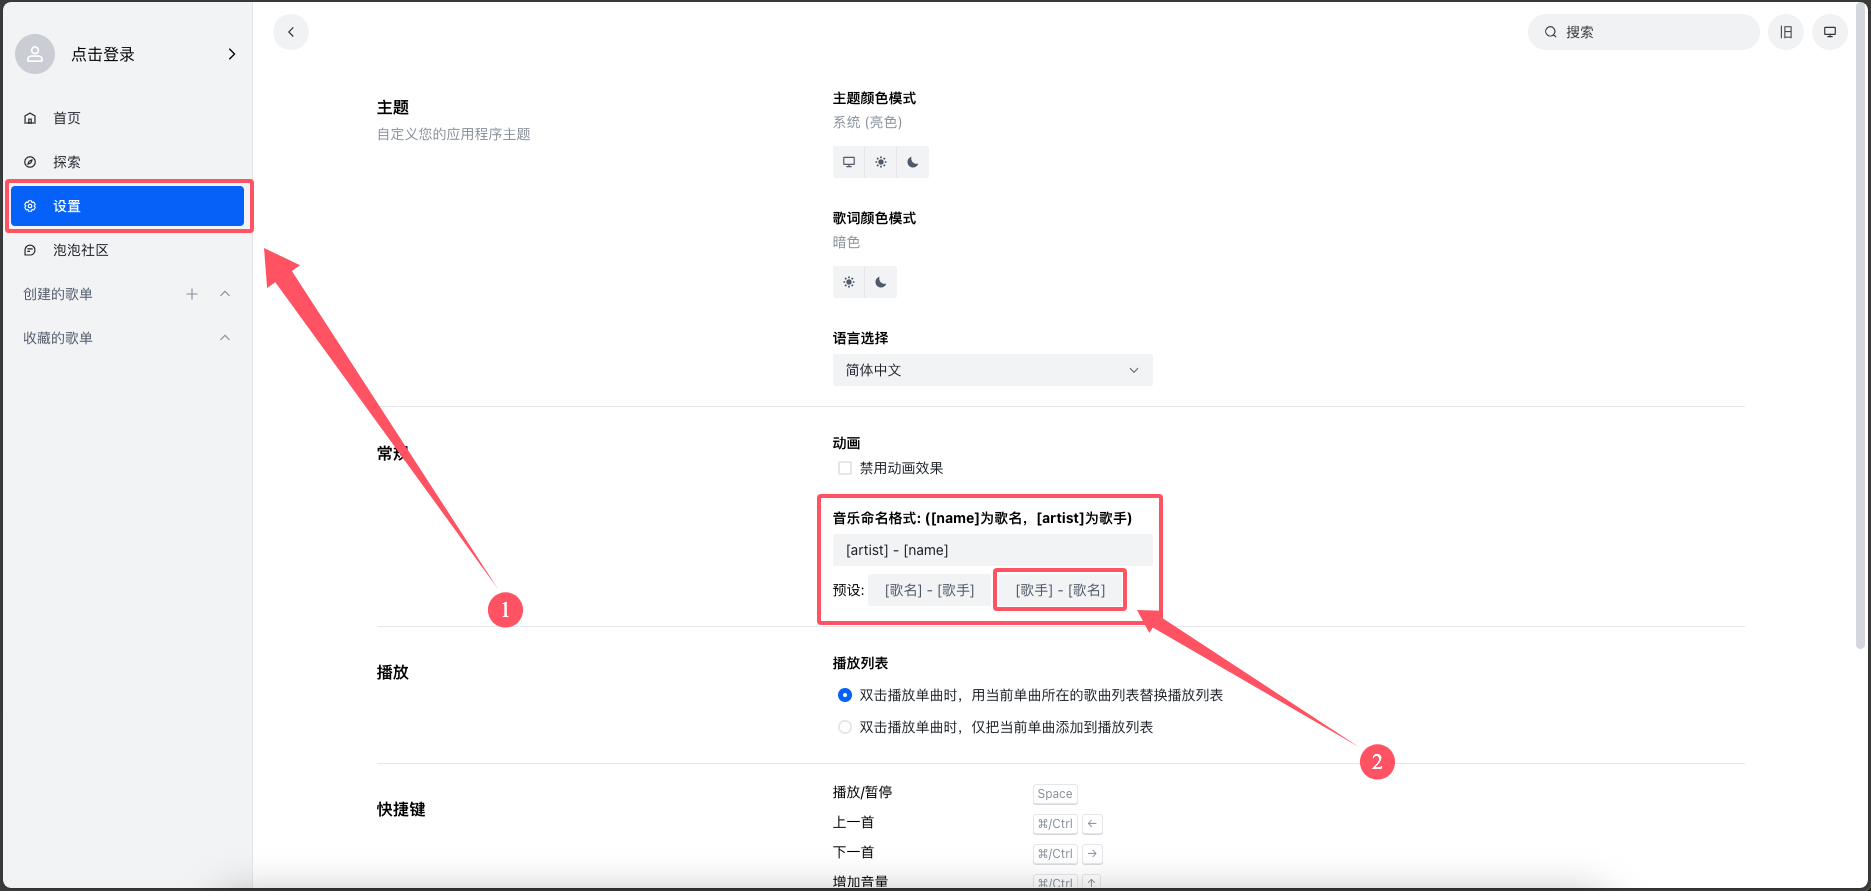1871x891 pixels.
Task: Click right arrow key for 下一首
Action: [1092, 854]
